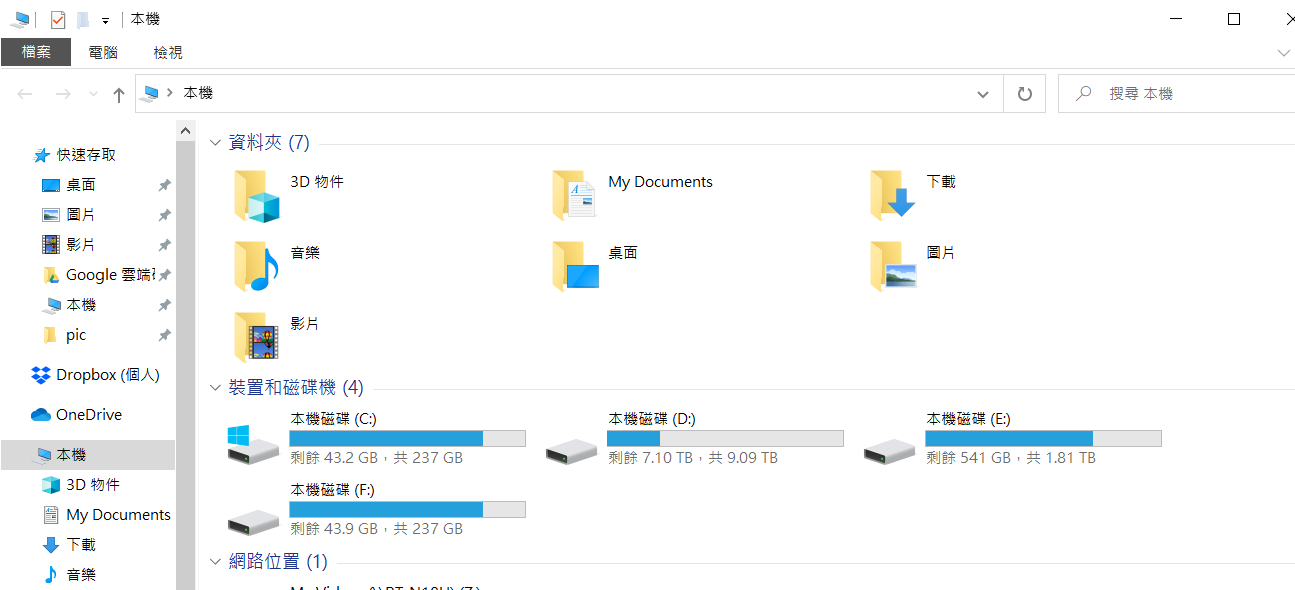Open the 下載 downloads folder icon
The width and height of the screenshot is (1295, 590).
(892, 196)
